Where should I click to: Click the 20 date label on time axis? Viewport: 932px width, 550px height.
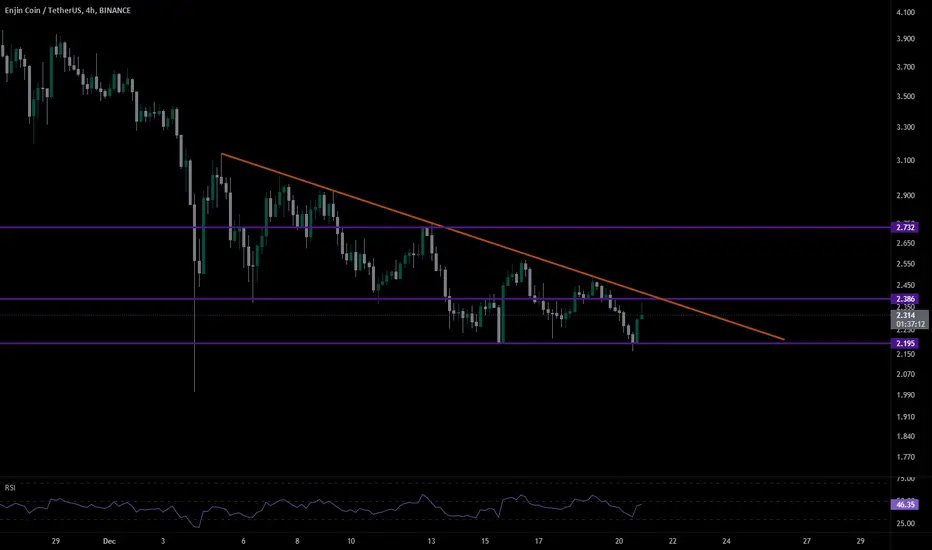pyautogui.click(x=619, y=541)
